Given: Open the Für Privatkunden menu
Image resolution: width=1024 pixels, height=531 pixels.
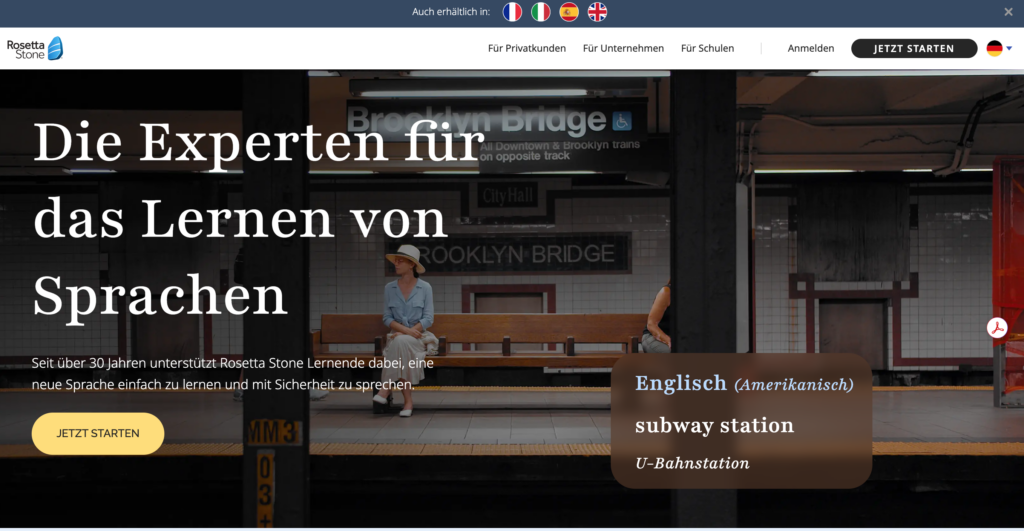Looking at the screenshot, I should coord(527,48).
